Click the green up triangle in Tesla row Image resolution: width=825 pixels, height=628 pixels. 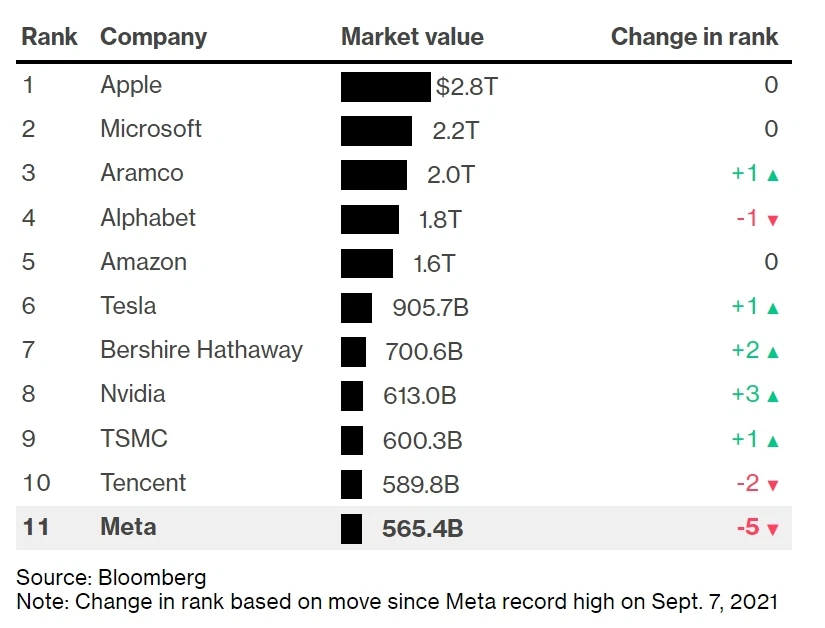[772, 308]
